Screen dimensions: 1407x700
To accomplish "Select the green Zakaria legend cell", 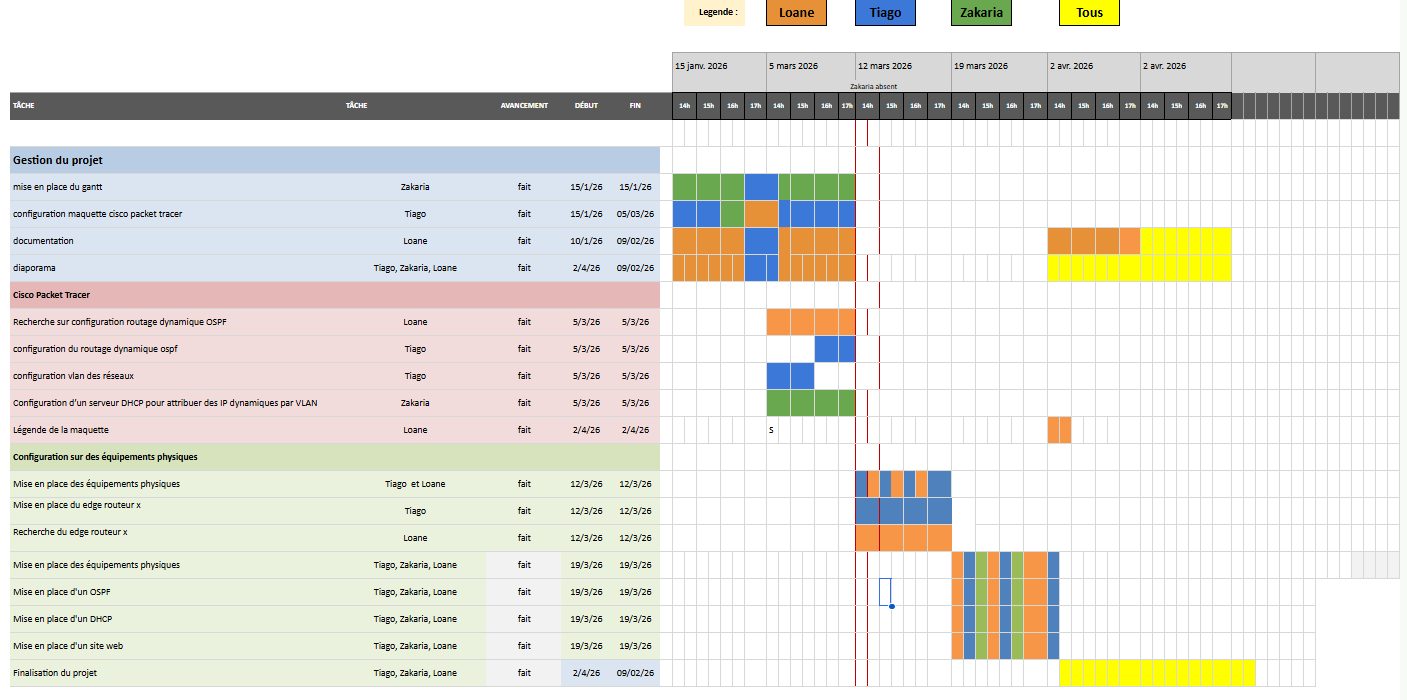I will click(x=981, y=13).
